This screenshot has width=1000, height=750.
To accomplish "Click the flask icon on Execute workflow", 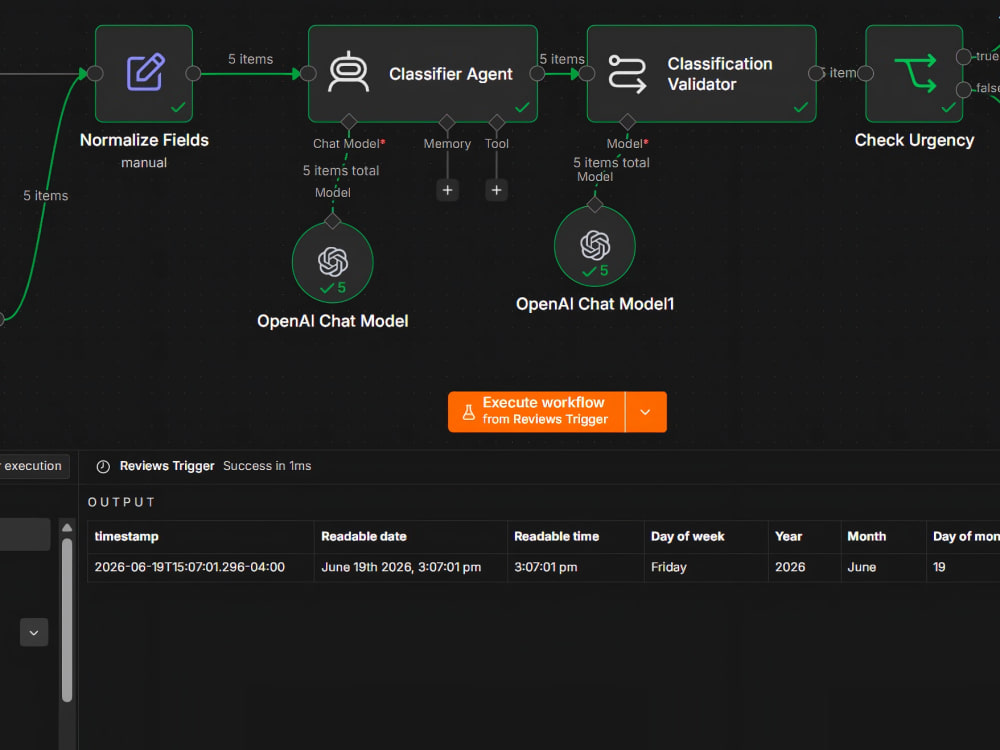I will (469, 413).
